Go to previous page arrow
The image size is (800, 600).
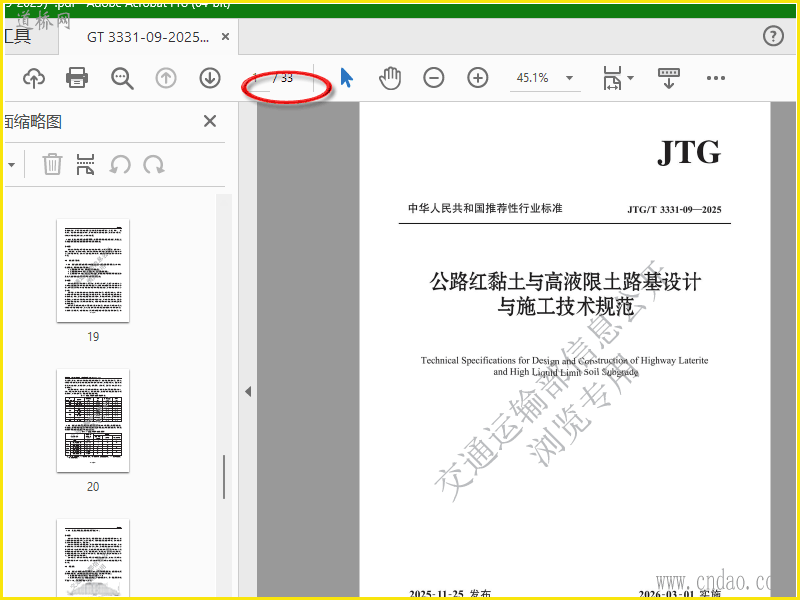166,78
